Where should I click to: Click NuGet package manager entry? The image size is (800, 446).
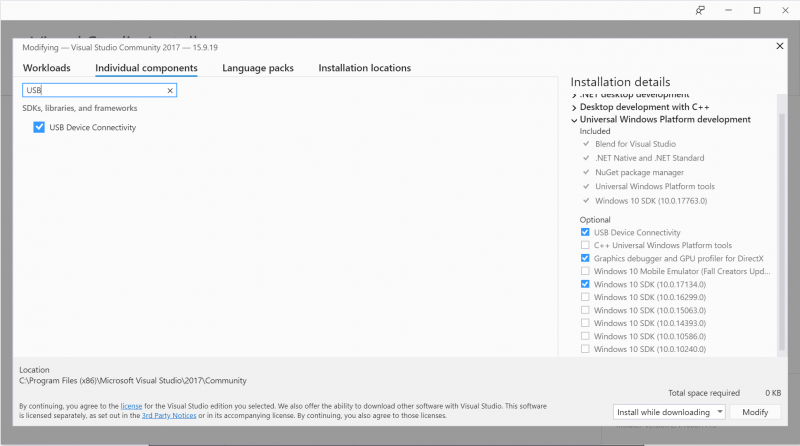(639, 172)
